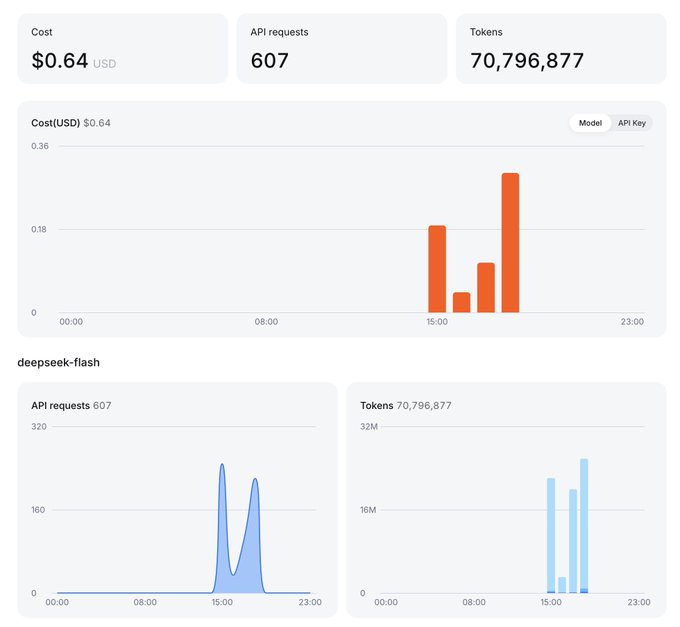680x627 pixels.
Task: Click the 320 axis label on requests chart
Action: pyautogui.click(x=39, y=427)
